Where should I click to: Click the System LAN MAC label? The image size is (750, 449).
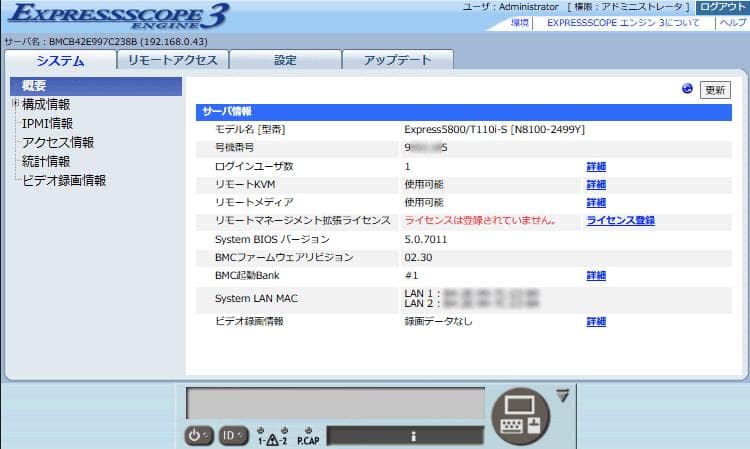coord(256,298)
